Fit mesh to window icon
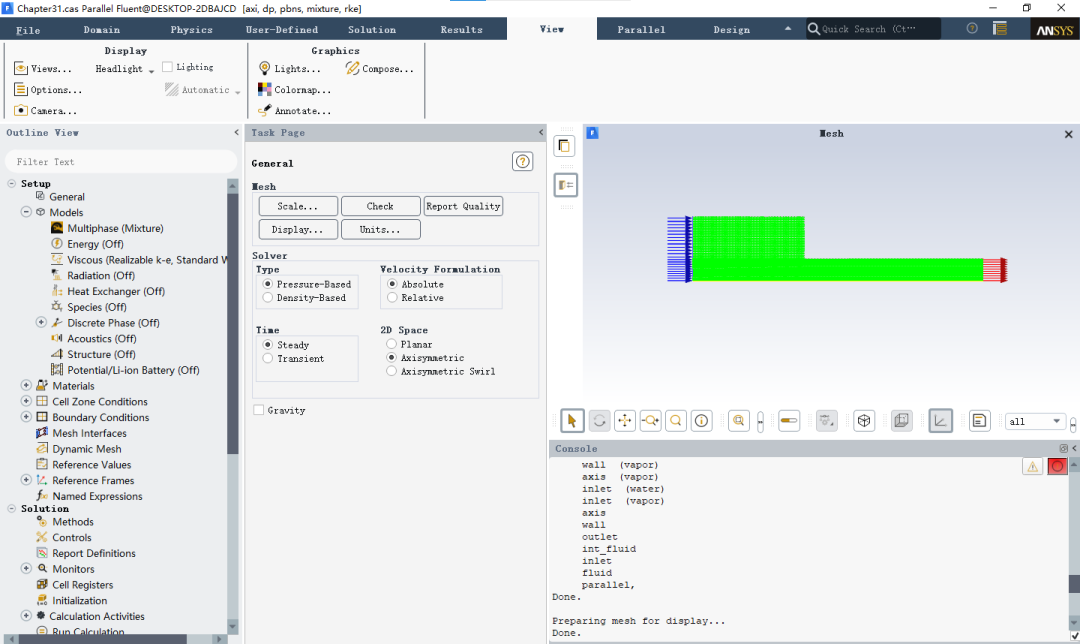The width and height of the screenshot is (1080, 644). (x=739, y=421)
